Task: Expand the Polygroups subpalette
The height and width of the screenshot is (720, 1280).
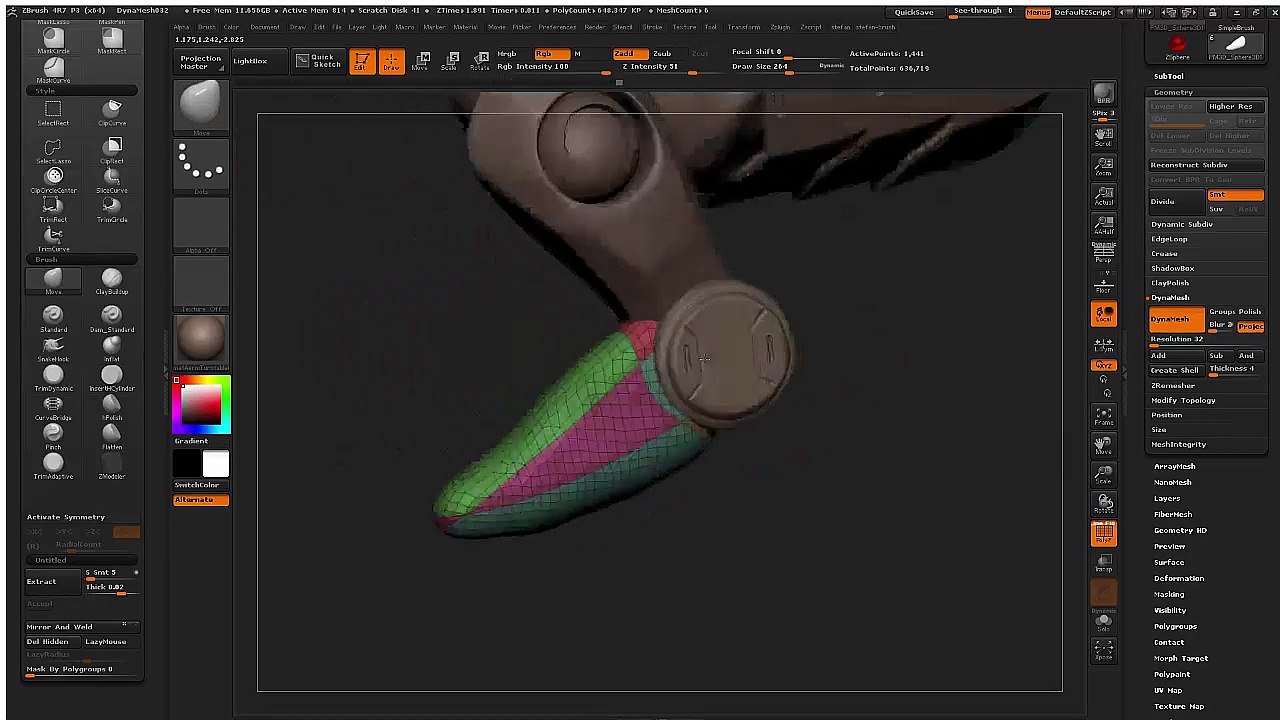Action: point(1175,626)
